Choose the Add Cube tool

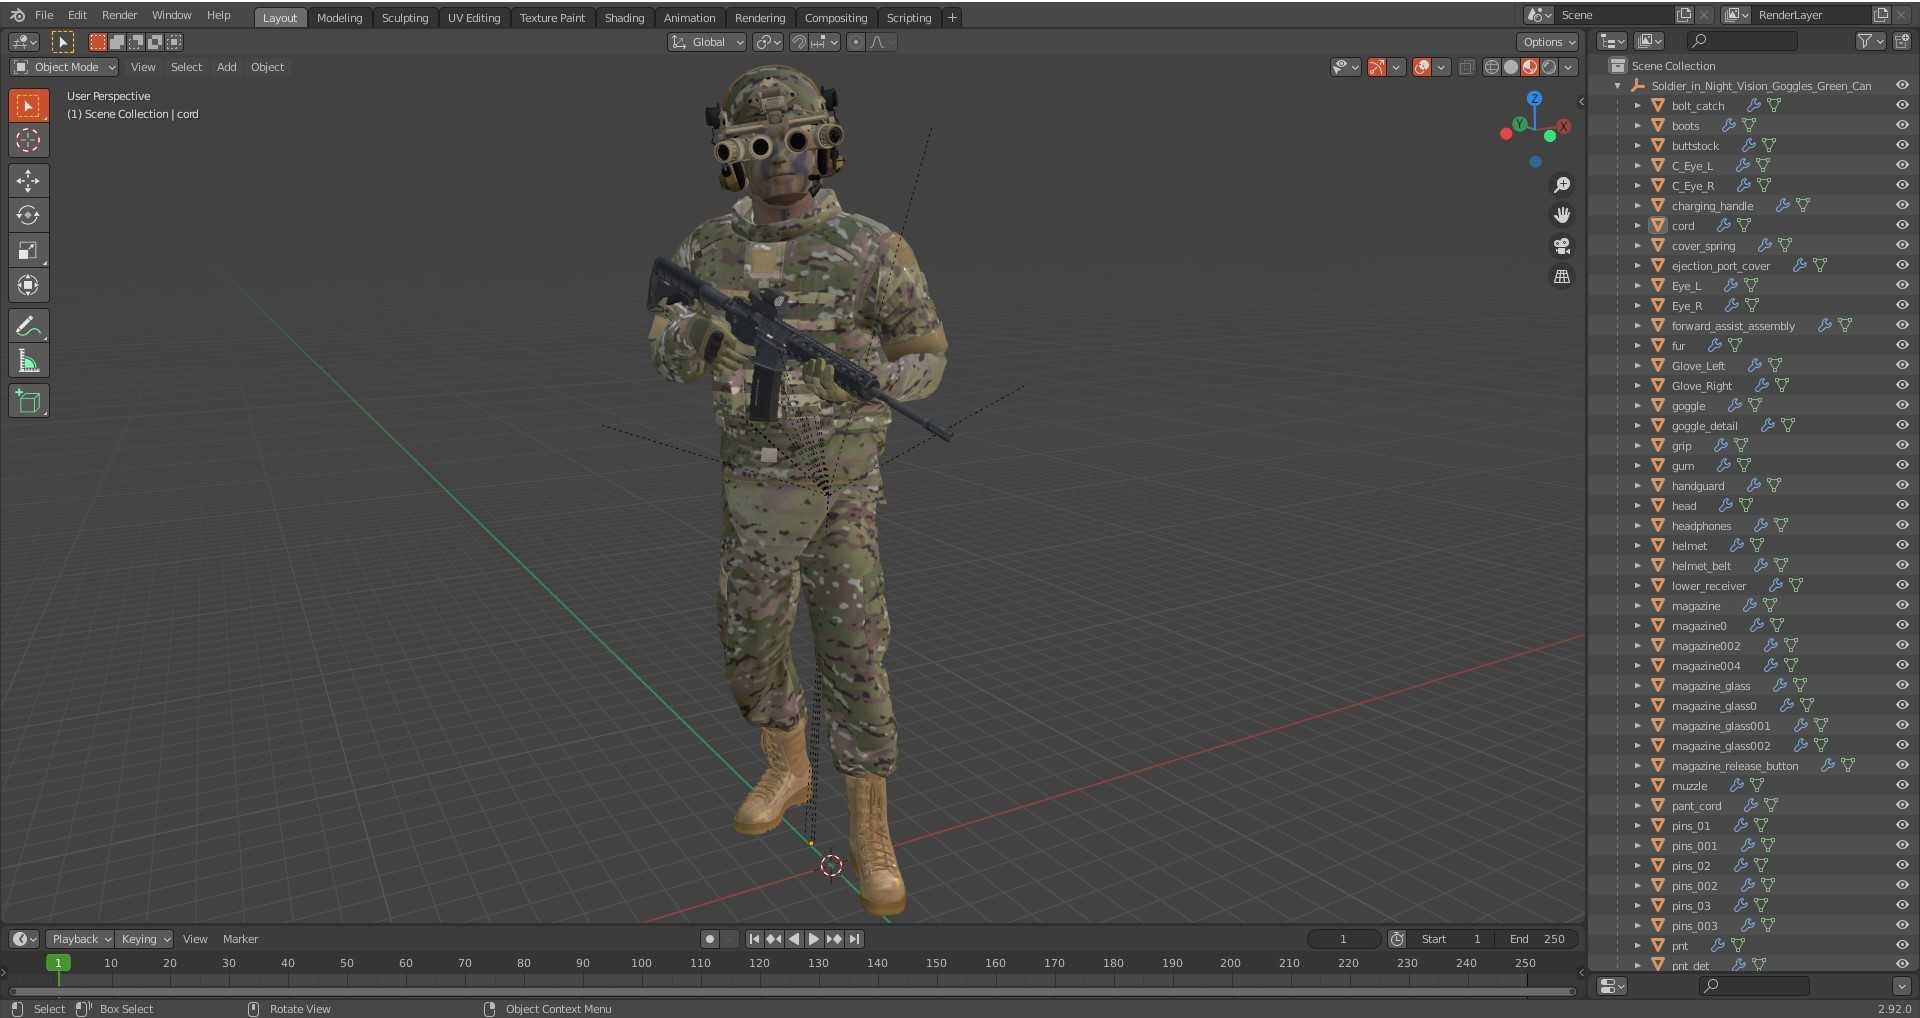coord(28,401)
